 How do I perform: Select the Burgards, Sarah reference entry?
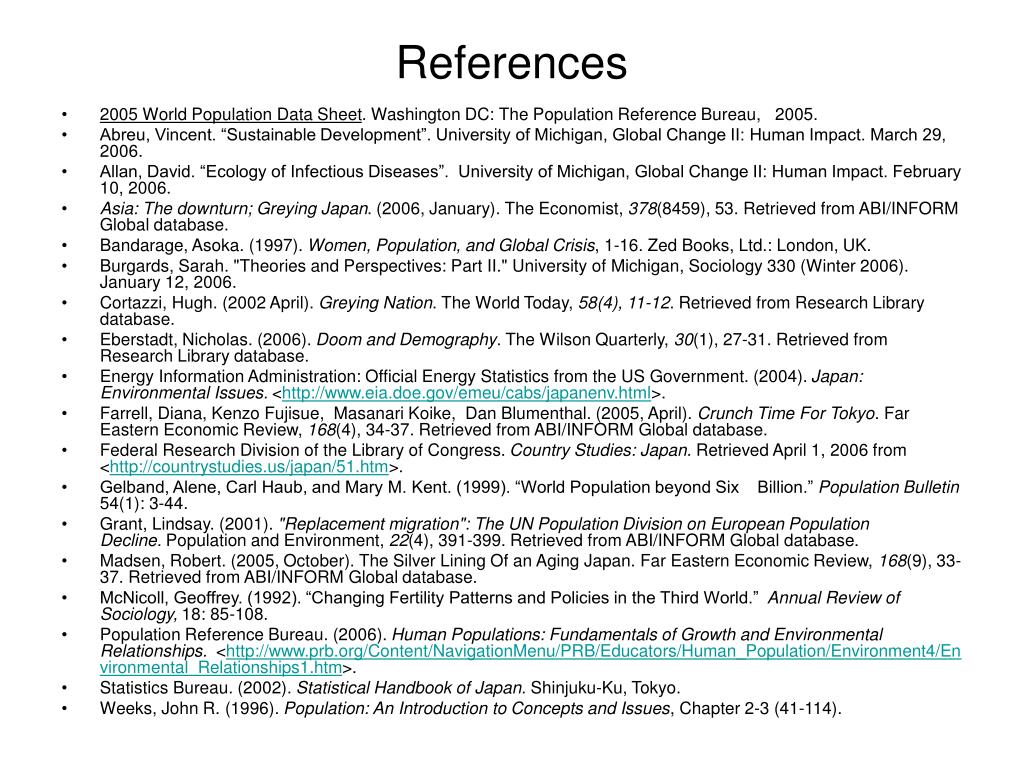click(x=504, y=274)
